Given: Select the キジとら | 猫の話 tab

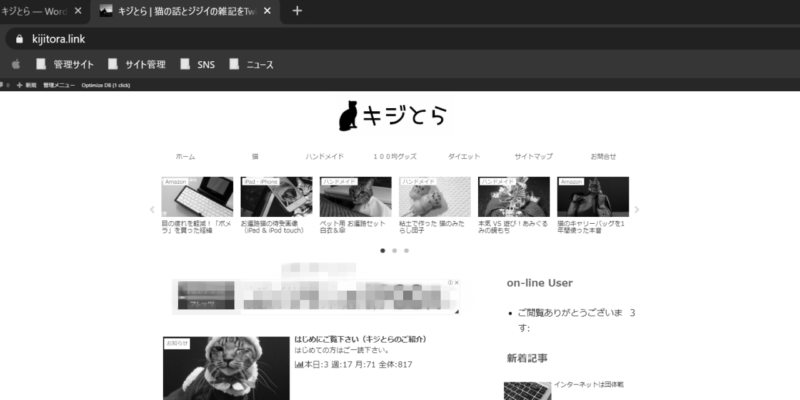Looking at the screenshot, I should pos(187,11).
